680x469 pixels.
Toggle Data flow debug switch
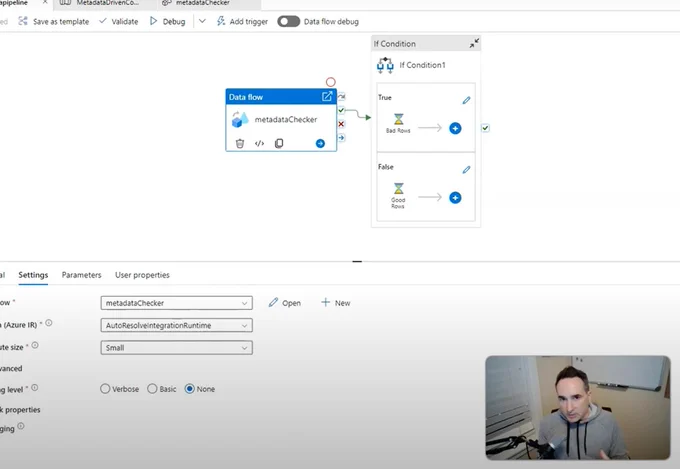click(x=288, y=21)
